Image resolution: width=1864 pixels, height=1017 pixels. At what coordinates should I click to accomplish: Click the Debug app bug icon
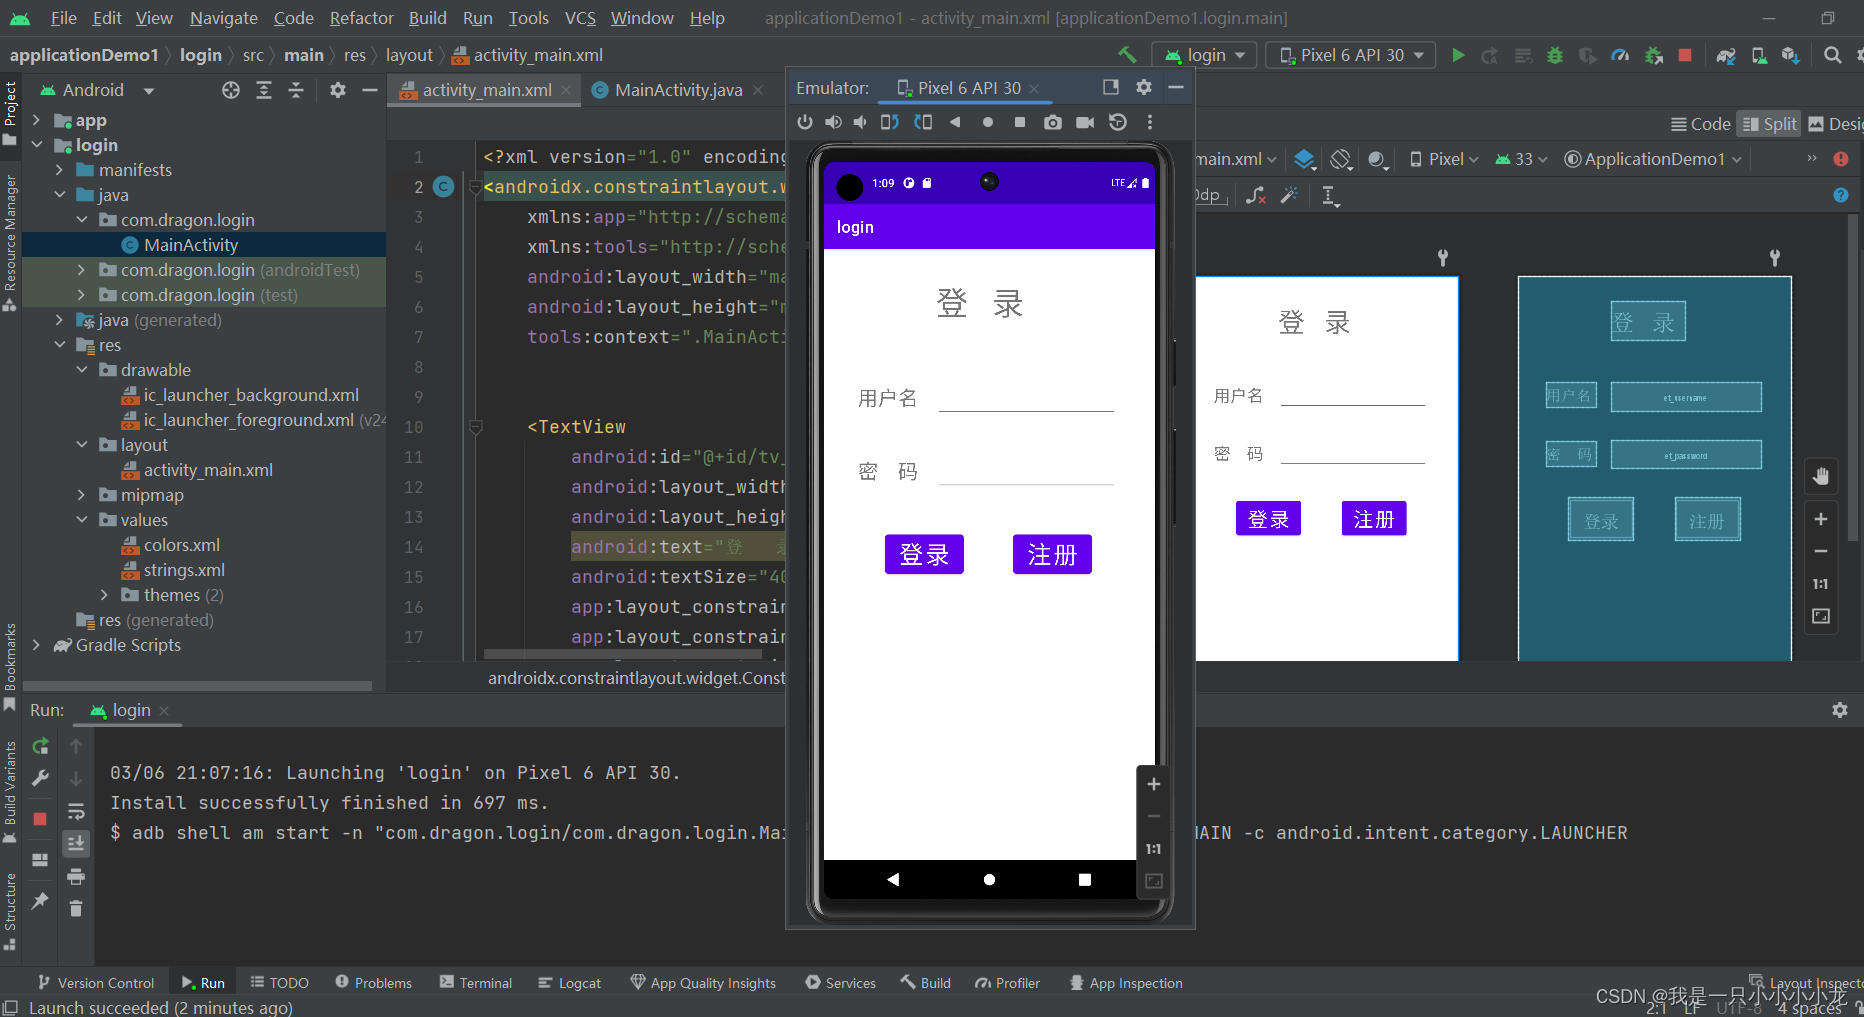coord(1555,55)
